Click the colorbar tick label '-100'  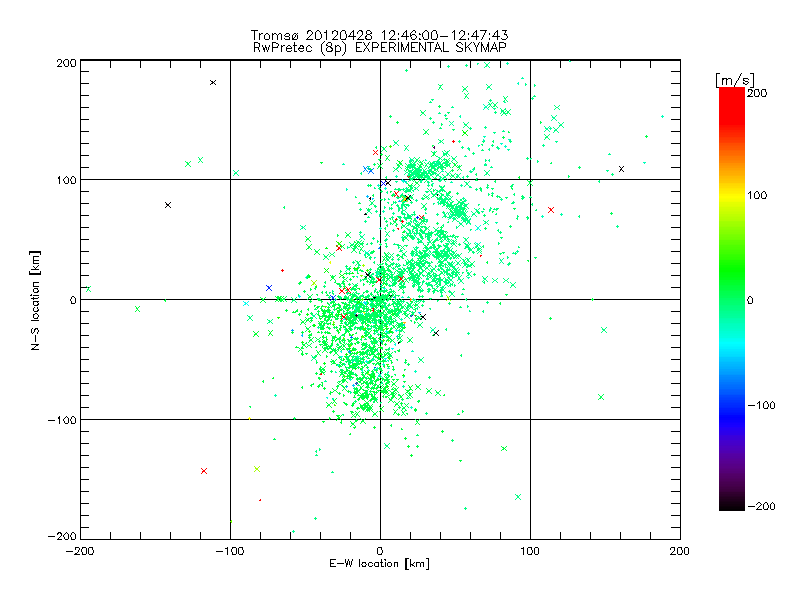coord(761,406)
